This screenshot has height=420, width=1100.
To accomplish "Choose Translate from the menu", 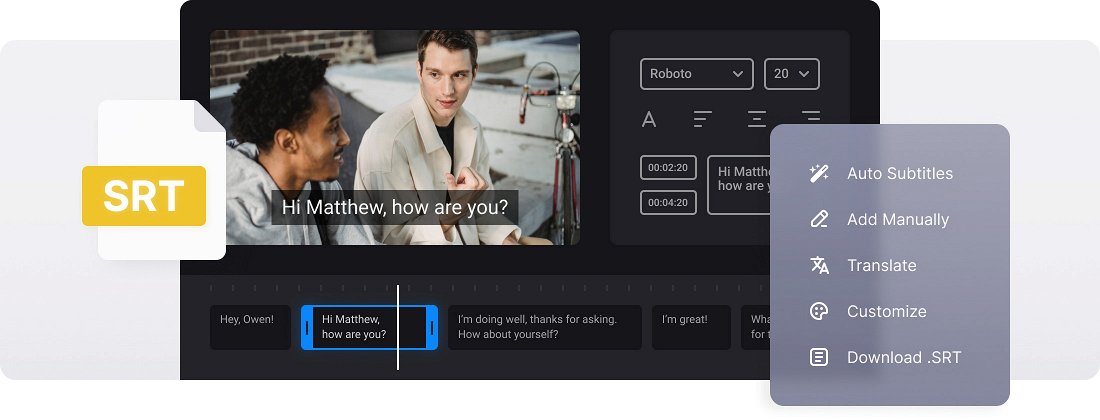I will [881, 265].
